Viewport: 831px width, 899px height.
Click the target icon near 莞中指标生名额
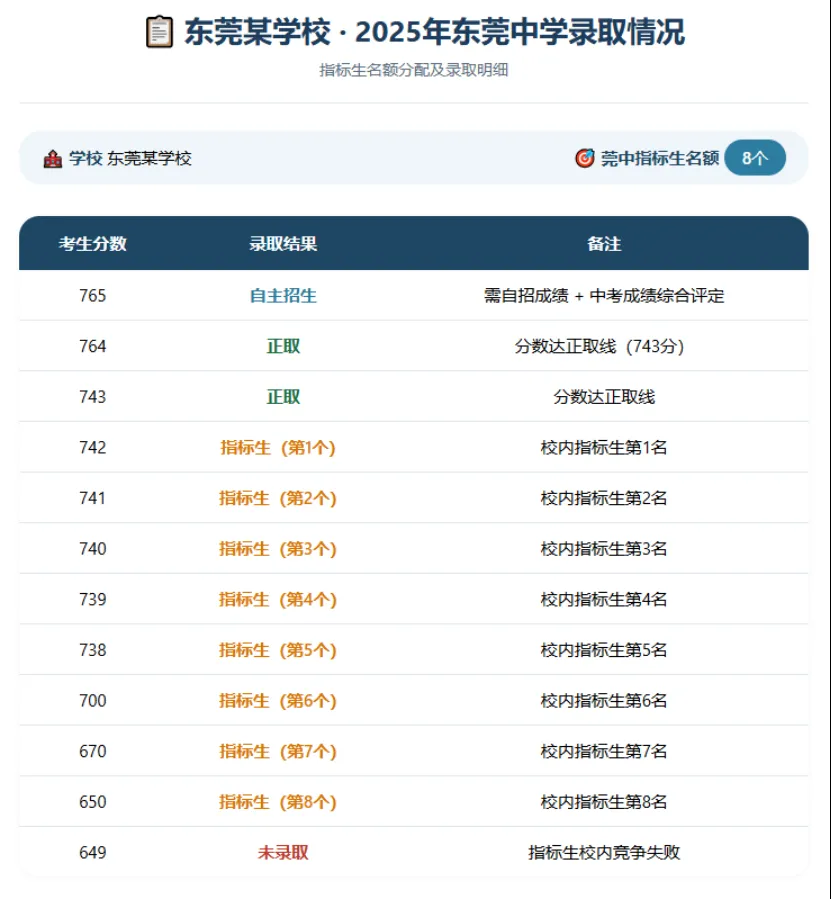coord(584,158)
